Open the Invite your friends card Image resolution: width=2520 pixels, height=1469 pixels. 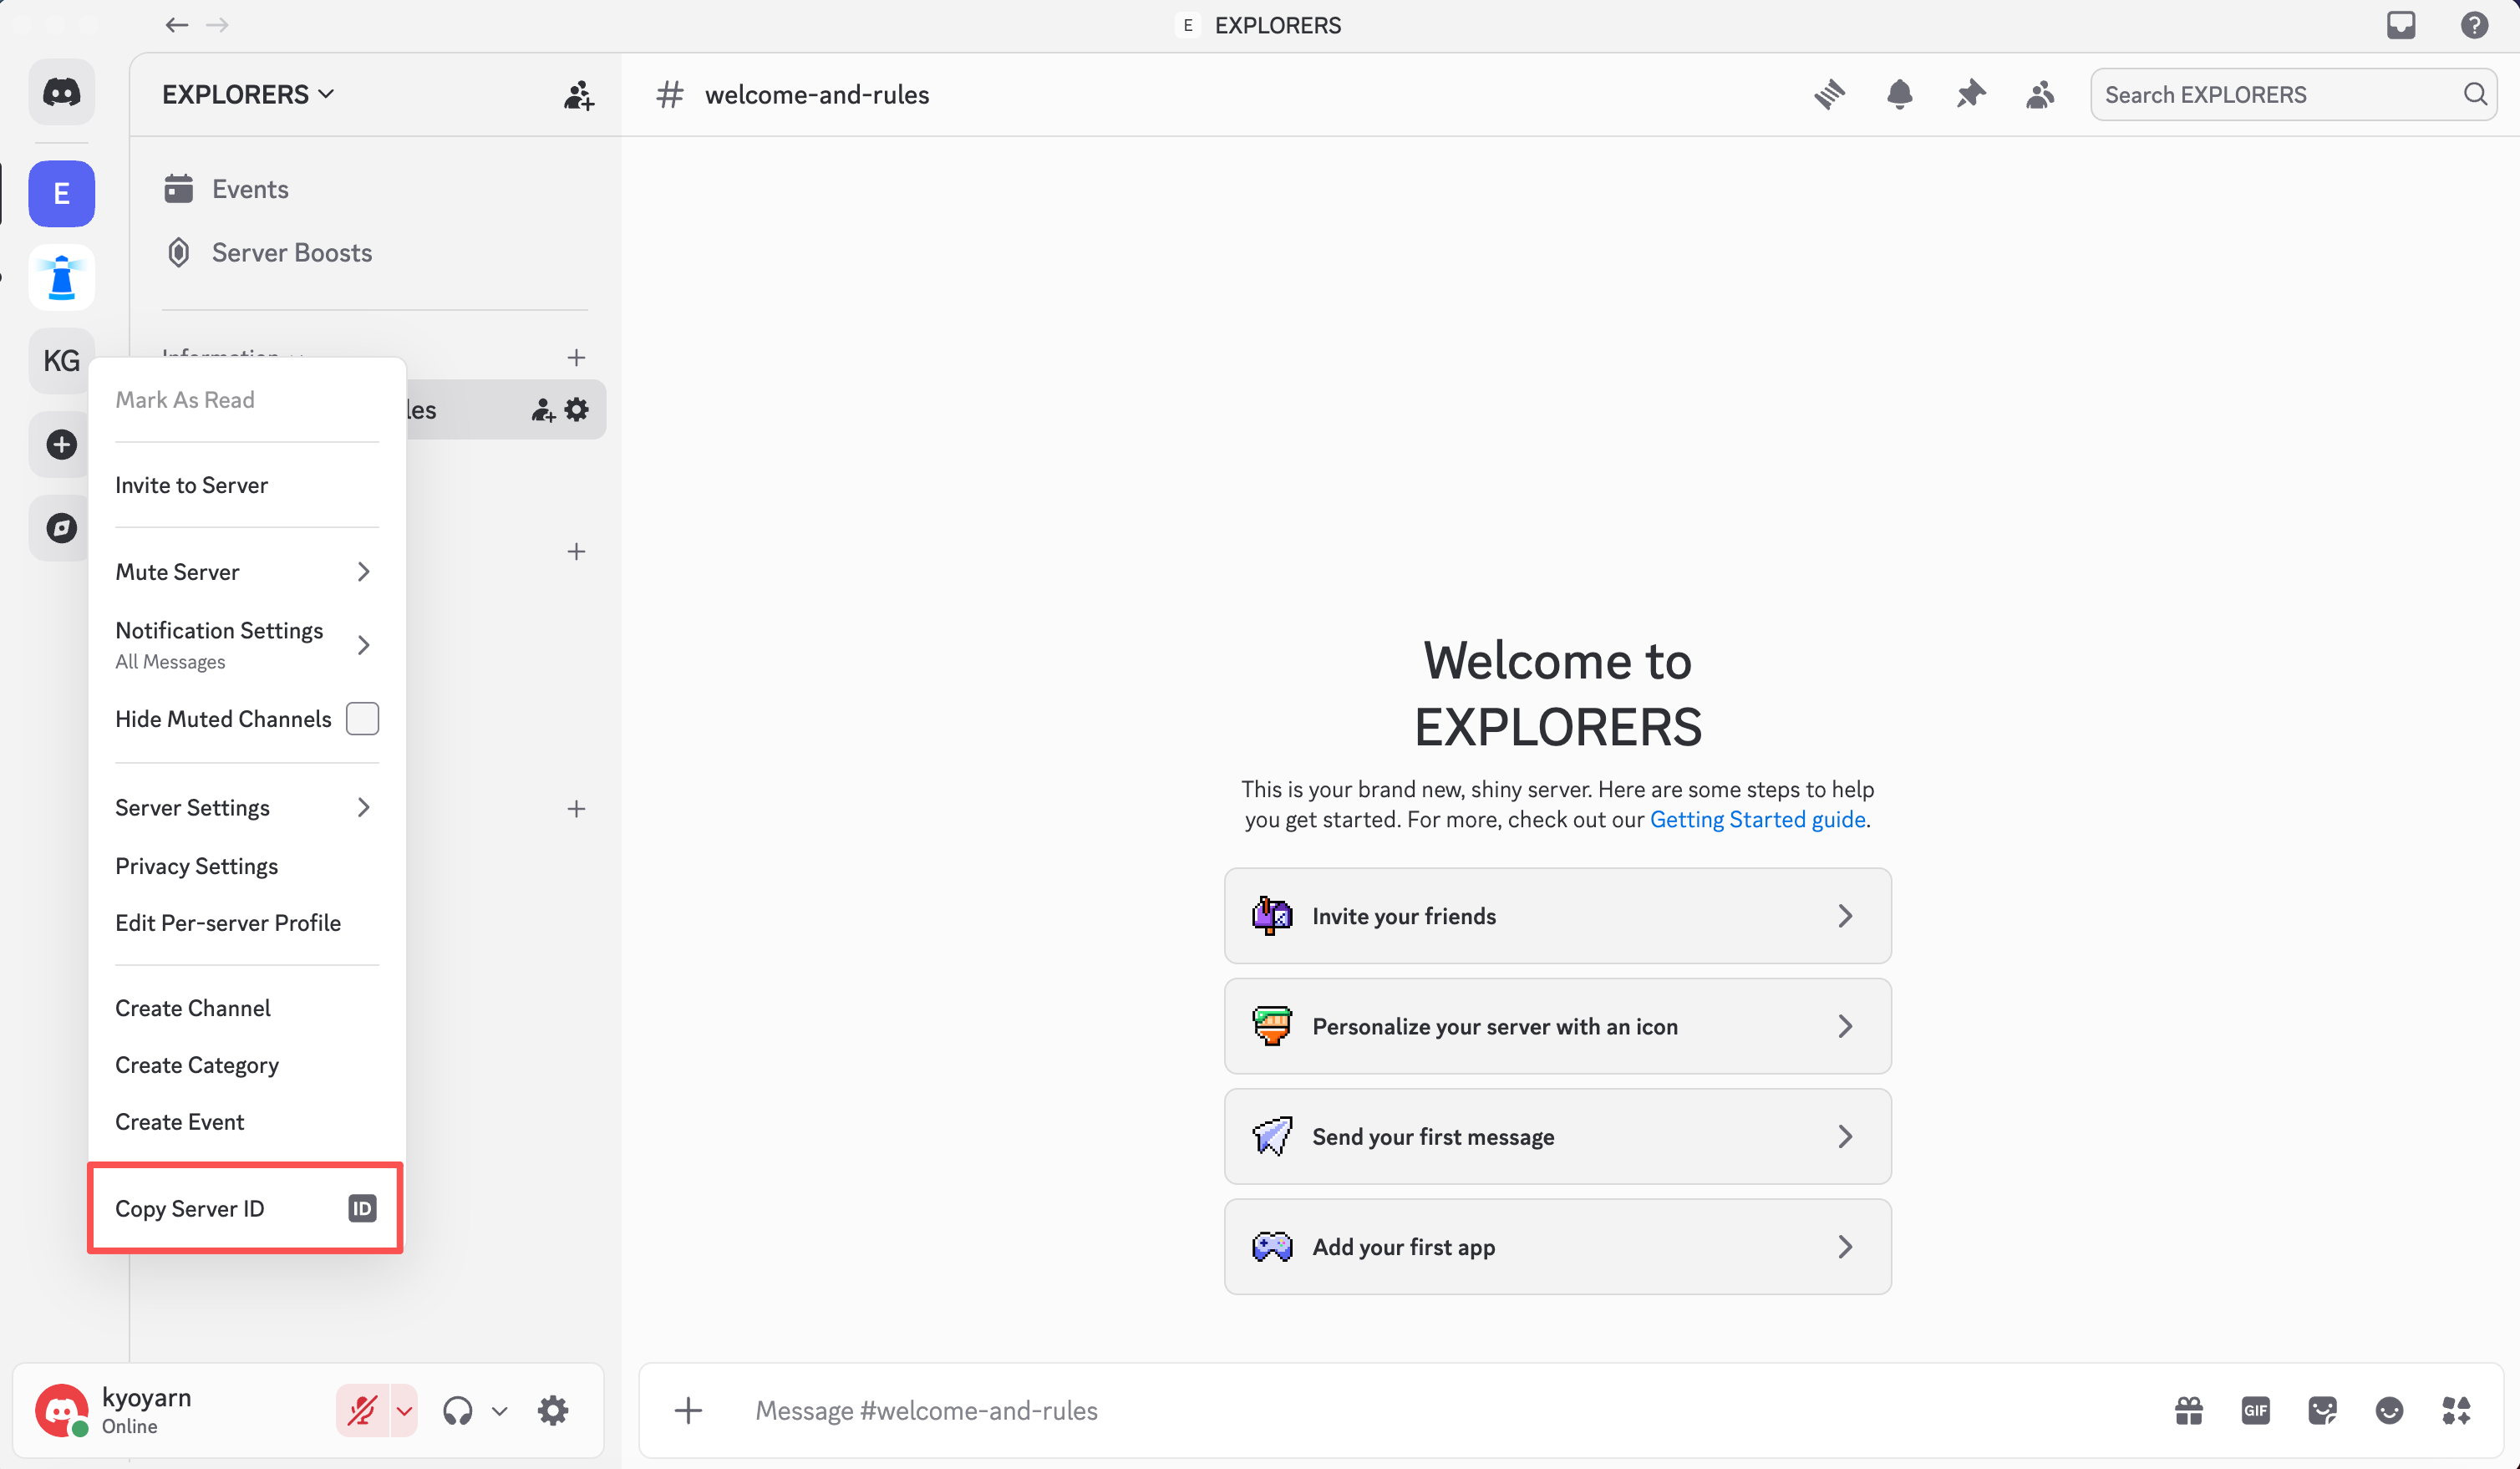pos(1557,915)
